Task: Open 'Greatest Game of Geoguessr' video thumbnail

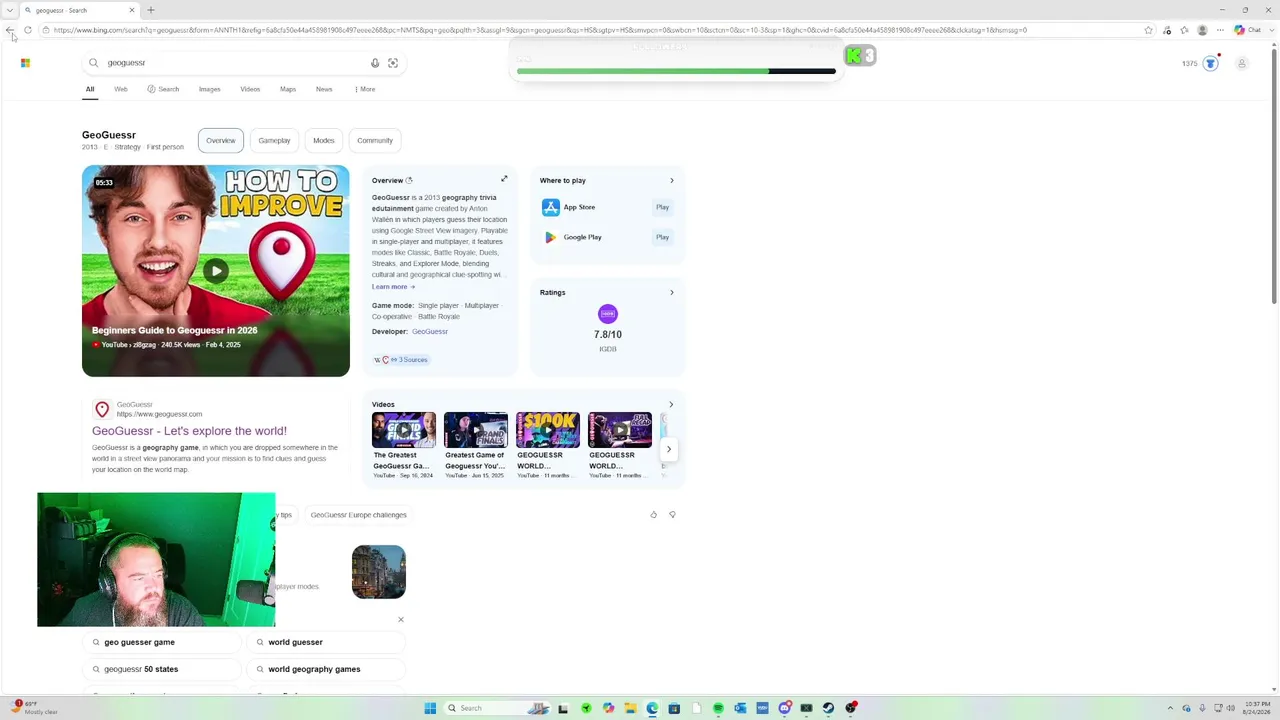Action: [x=476, y=430]
